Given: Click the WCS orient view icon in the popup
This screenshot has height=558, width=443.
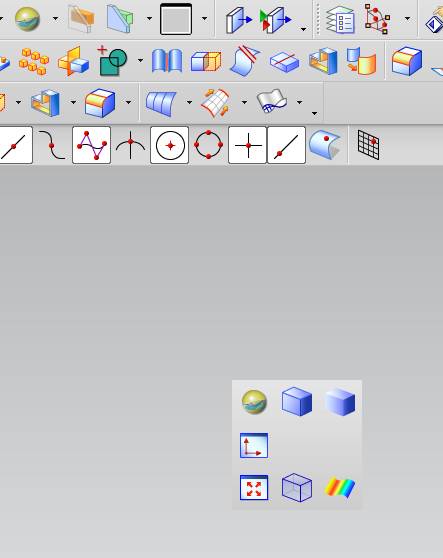Looking at the screenshot, I should click(254, 445).
